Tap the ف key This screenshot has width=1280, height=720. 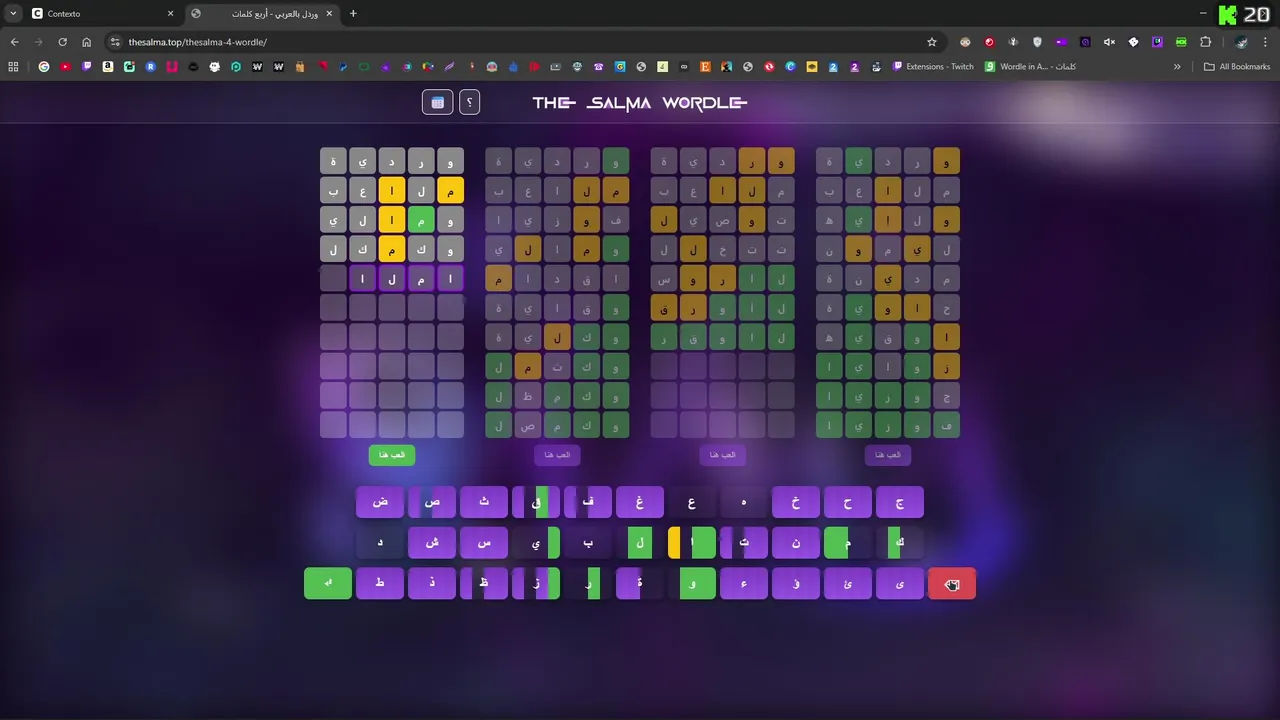click(588, 502)
